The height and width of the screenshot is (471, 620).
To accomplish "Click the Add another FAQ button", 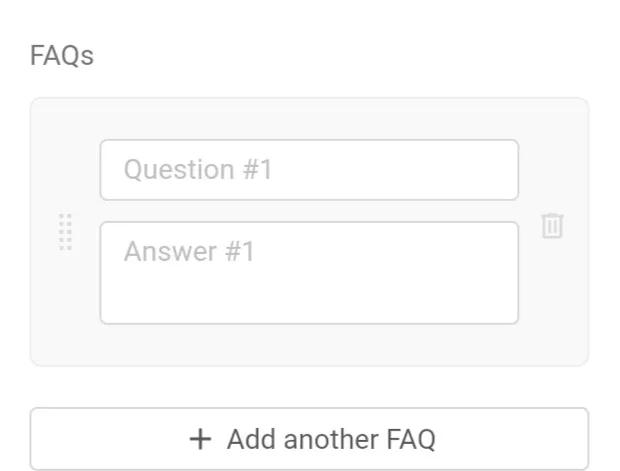I will (x=309, y=439).
